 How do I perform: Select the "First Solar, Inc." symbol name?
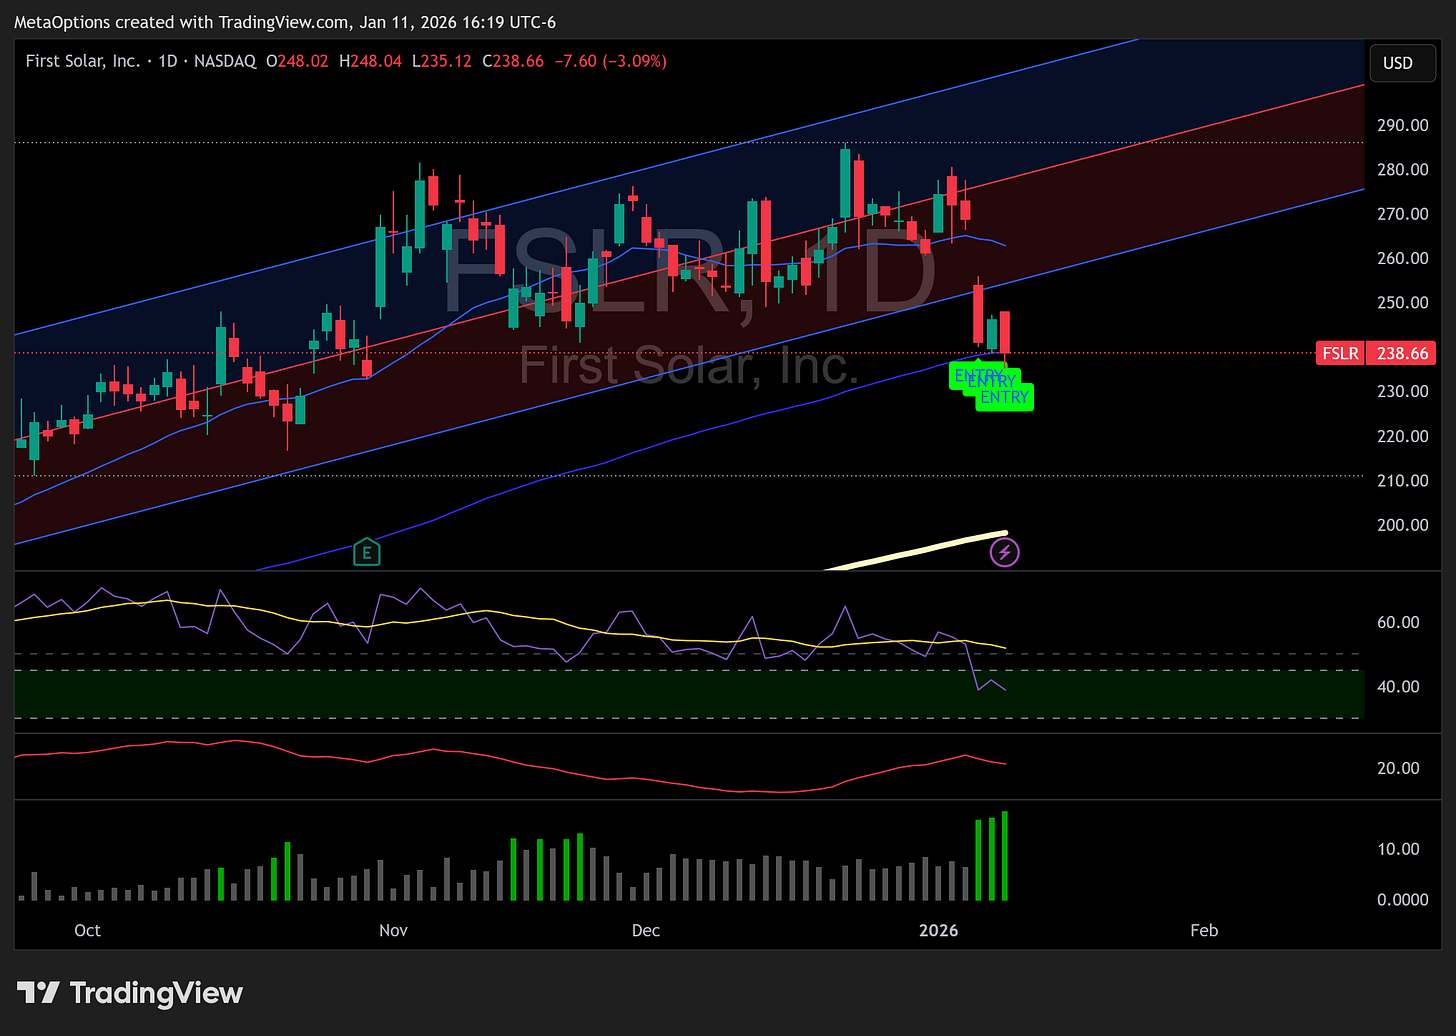(x=83, y=61)
